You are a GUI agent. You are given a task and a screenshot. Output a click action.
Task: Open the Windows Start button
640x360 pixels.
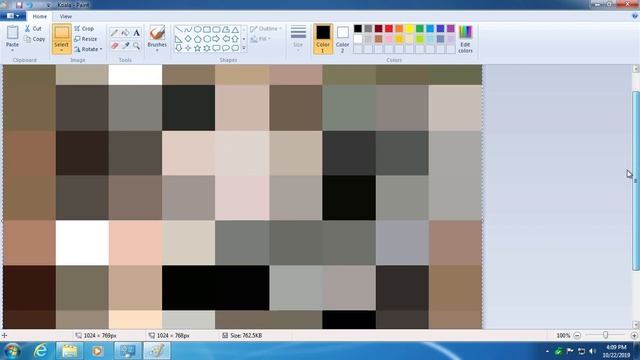12,351
